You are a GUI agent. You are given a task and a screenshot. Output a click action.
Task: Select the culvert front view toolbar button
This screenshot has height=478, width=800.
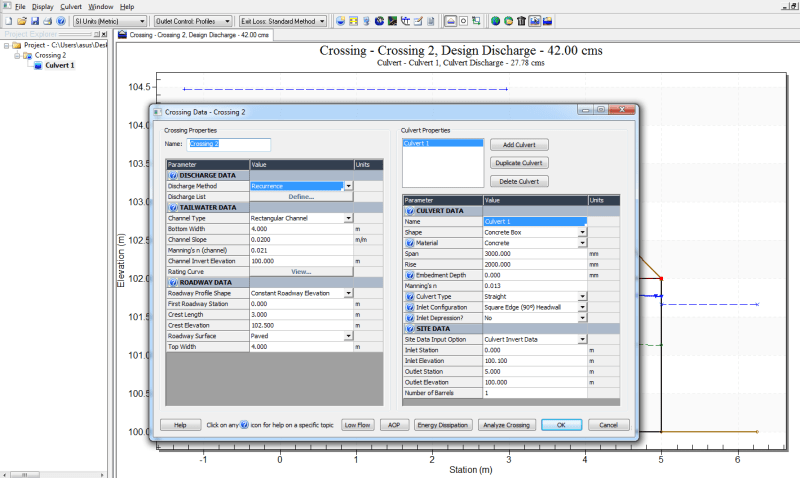(x=451, y=21)
